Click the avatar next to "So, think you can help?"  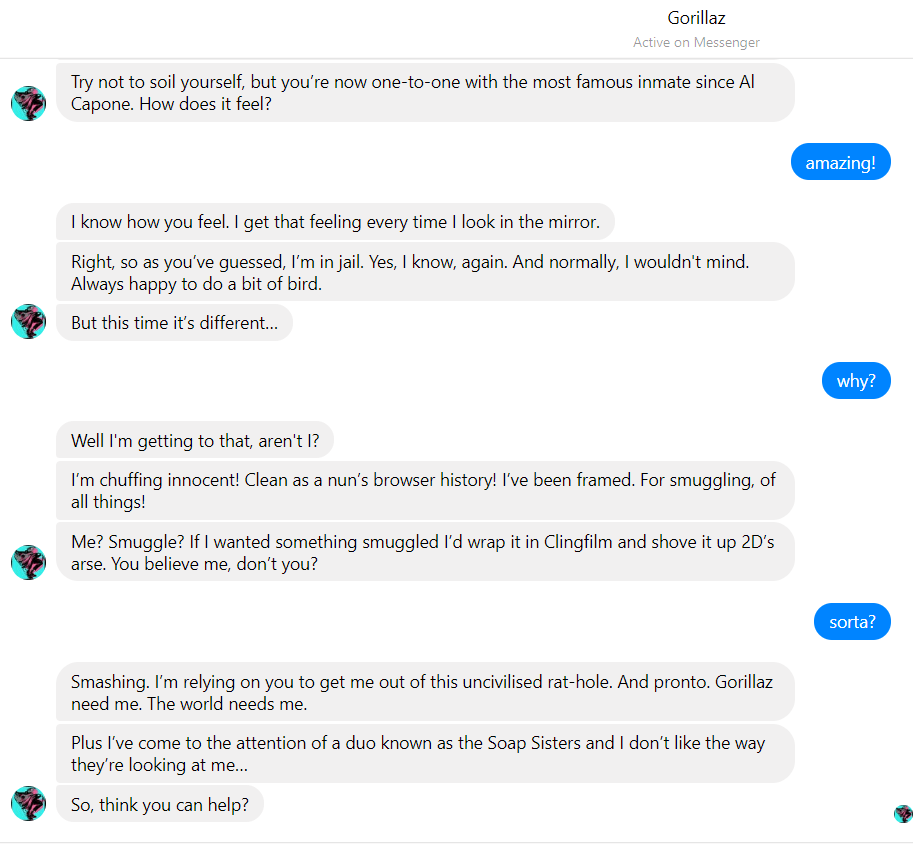click(x=28, y=803)
